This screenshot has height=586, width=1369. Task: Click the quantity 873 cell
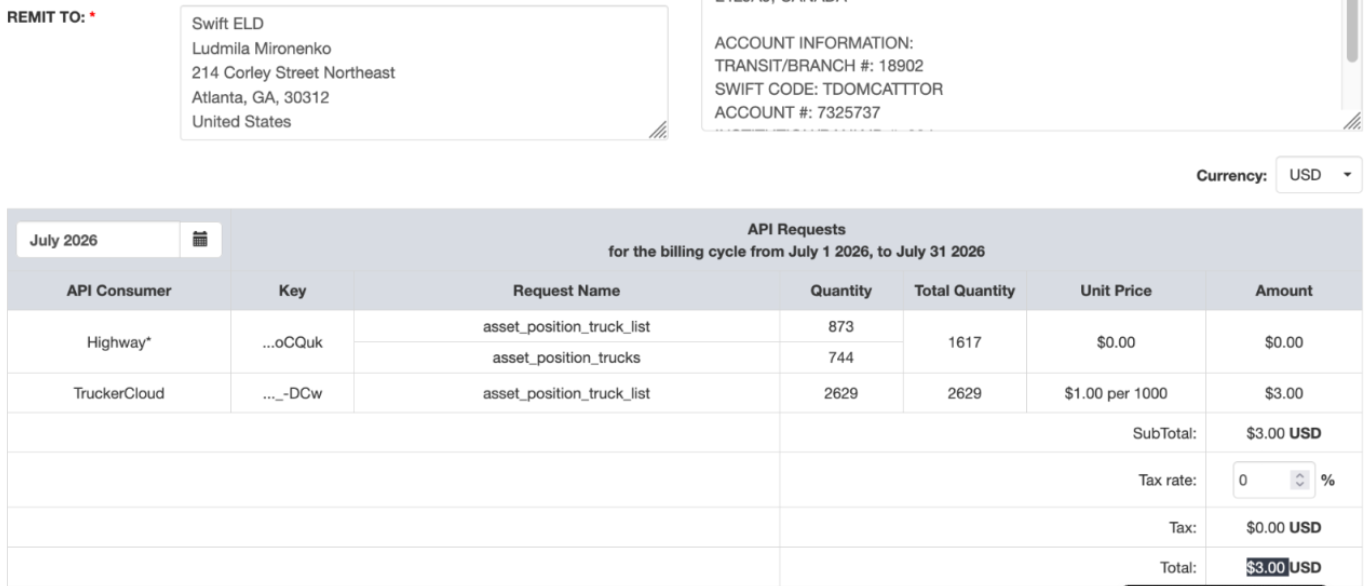tap(842, 326)
